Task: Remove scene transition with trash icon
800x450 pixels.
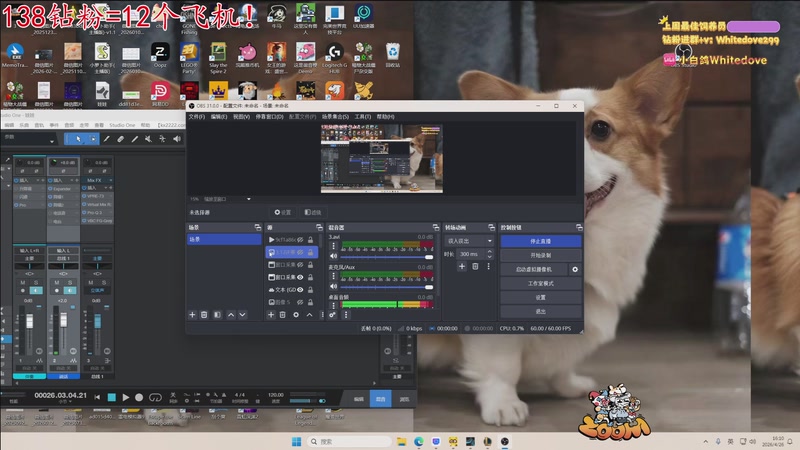Action: coord(475,266)
